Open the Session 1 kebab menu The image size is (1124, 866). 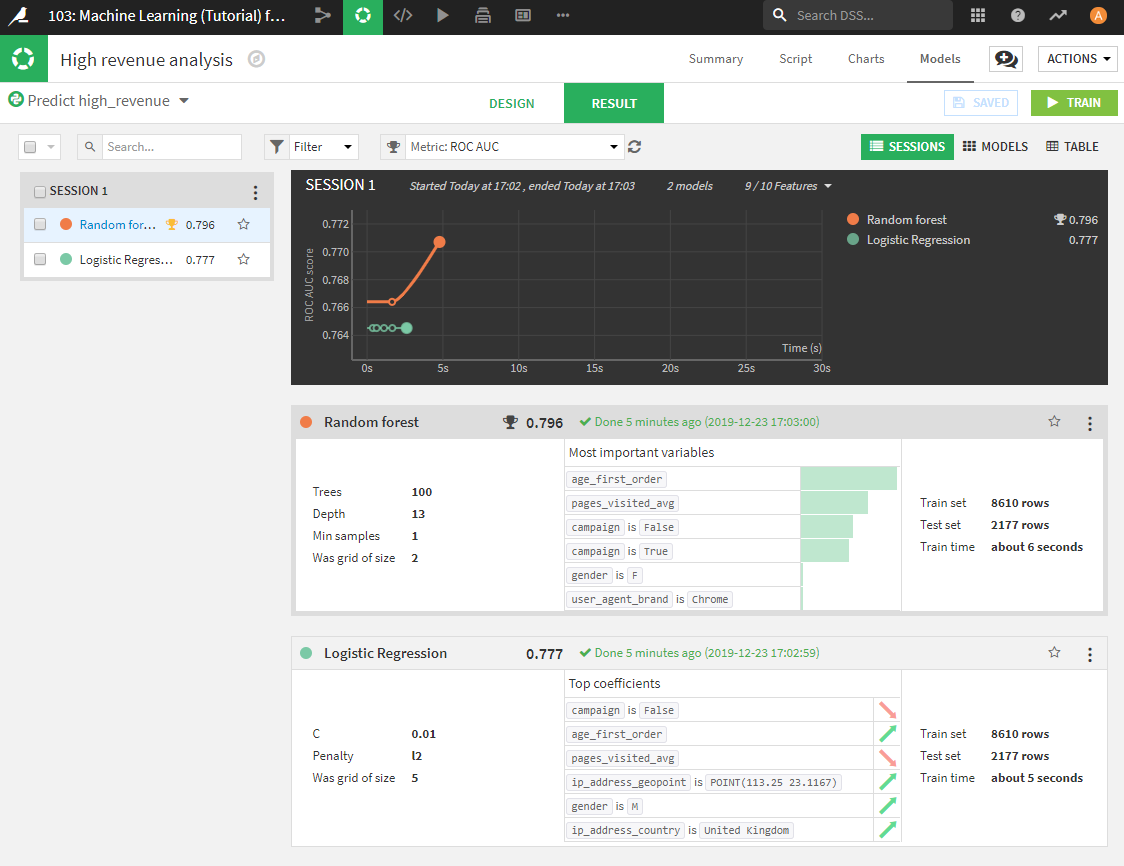point(255,192)
